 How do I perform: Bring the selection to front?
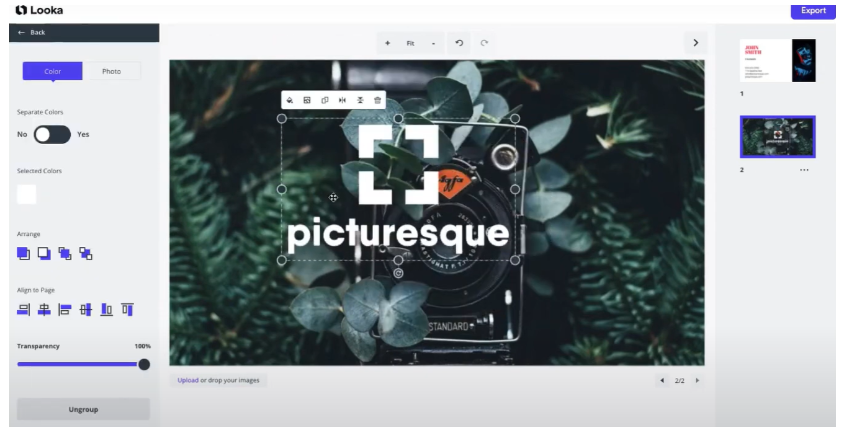[23, 253]
